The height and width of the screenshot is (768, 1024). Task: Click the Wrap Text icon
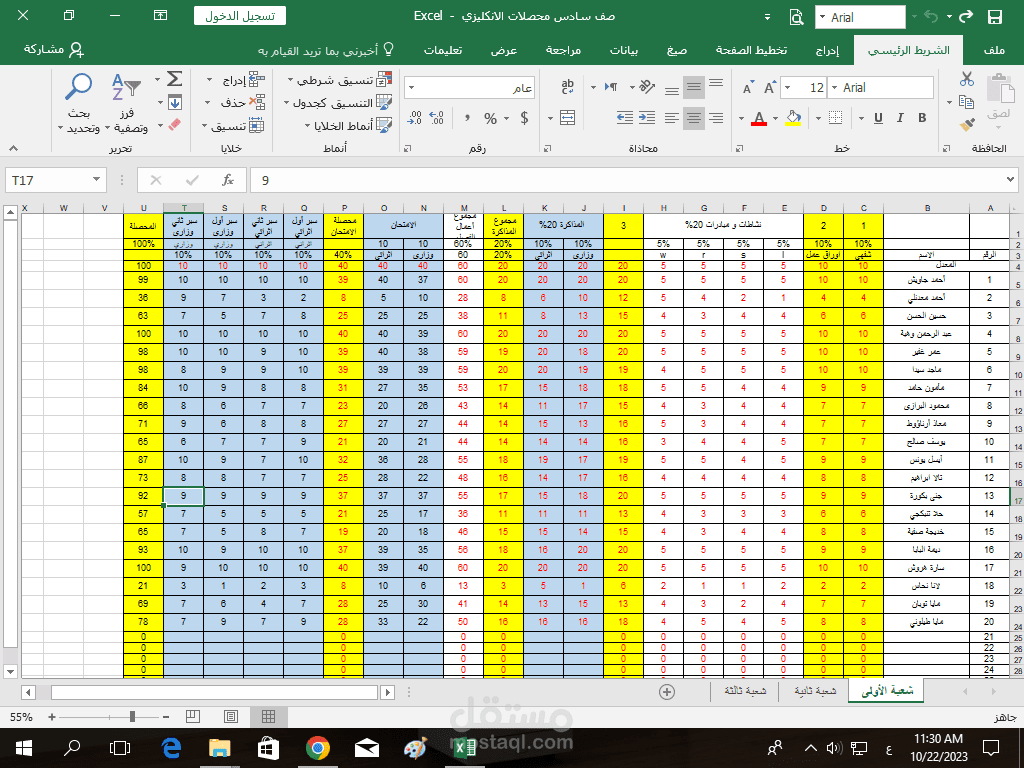[568, 86]
